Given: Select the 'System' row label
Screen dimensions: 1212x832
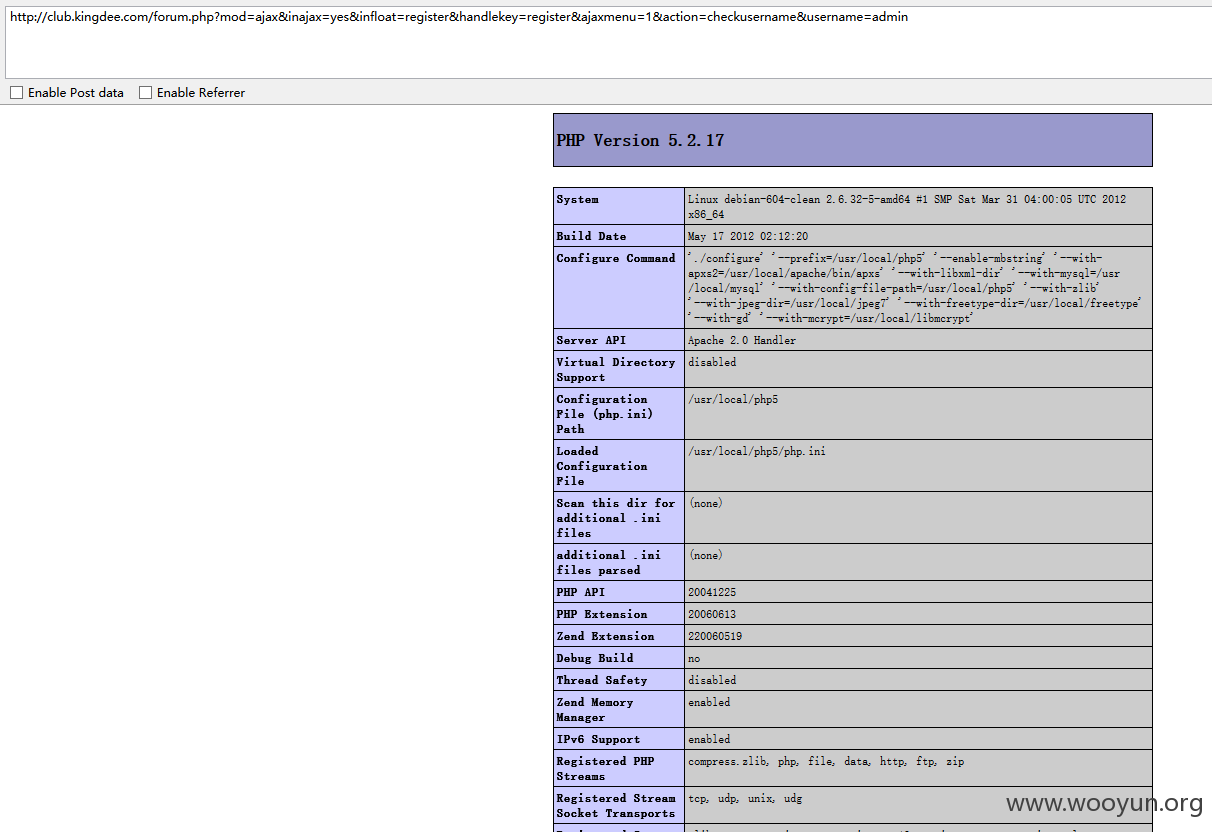Looking at the screenshot, I should pos(578,199).
